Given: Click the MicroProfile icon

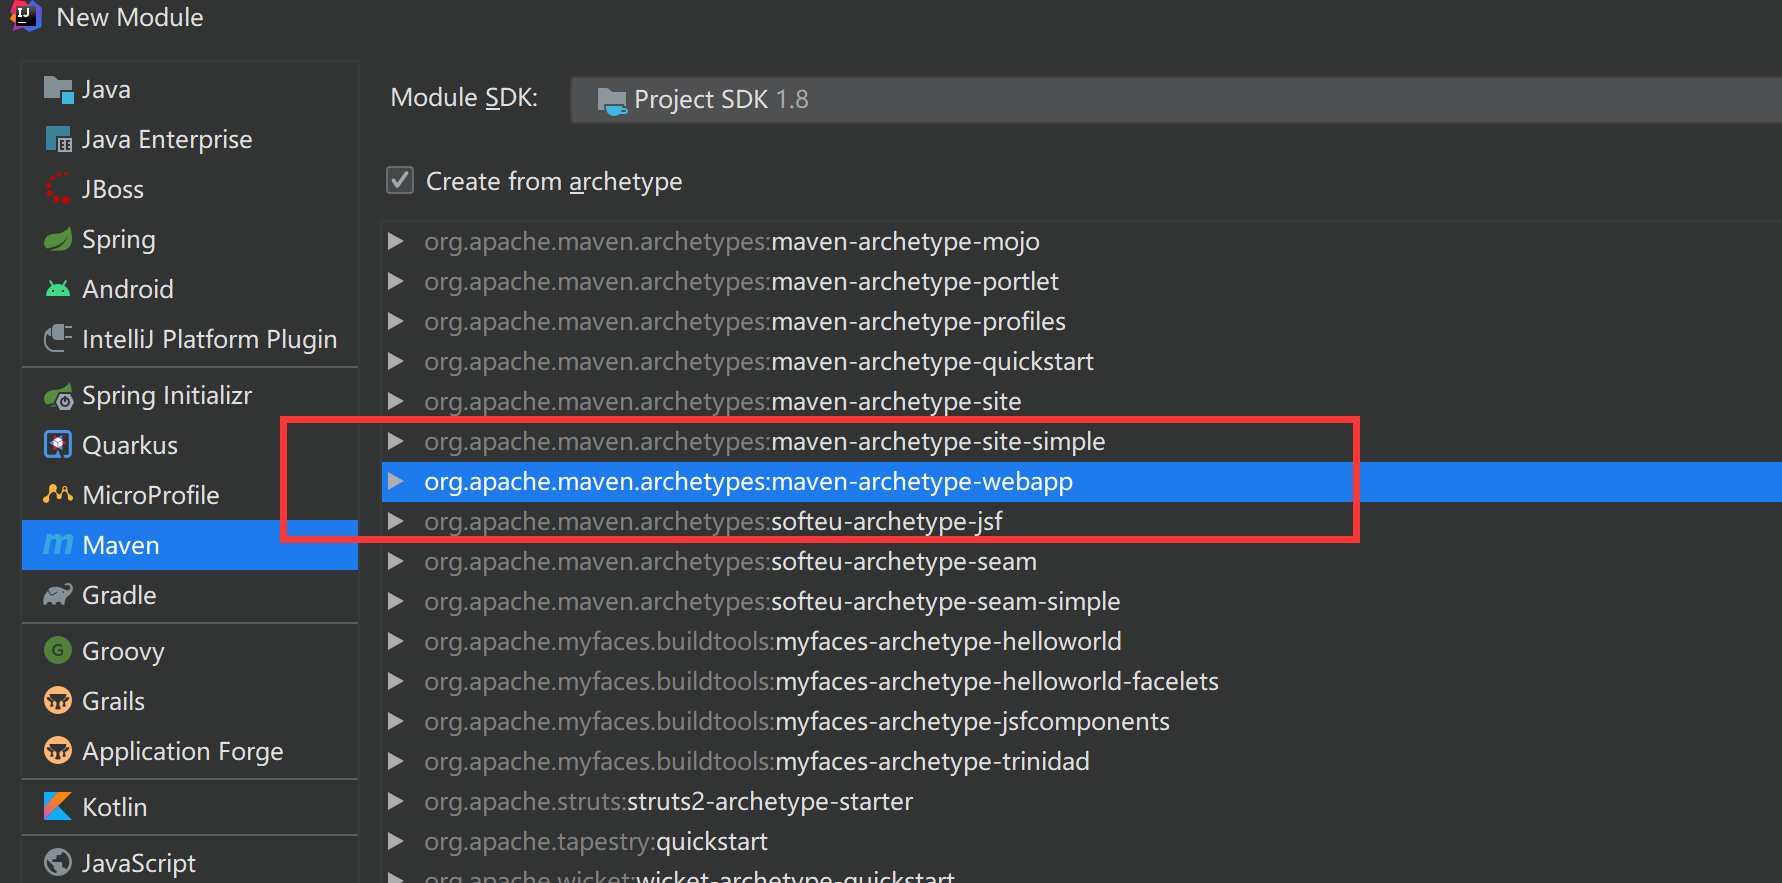Looking at the screenshot, I should 58,494.
